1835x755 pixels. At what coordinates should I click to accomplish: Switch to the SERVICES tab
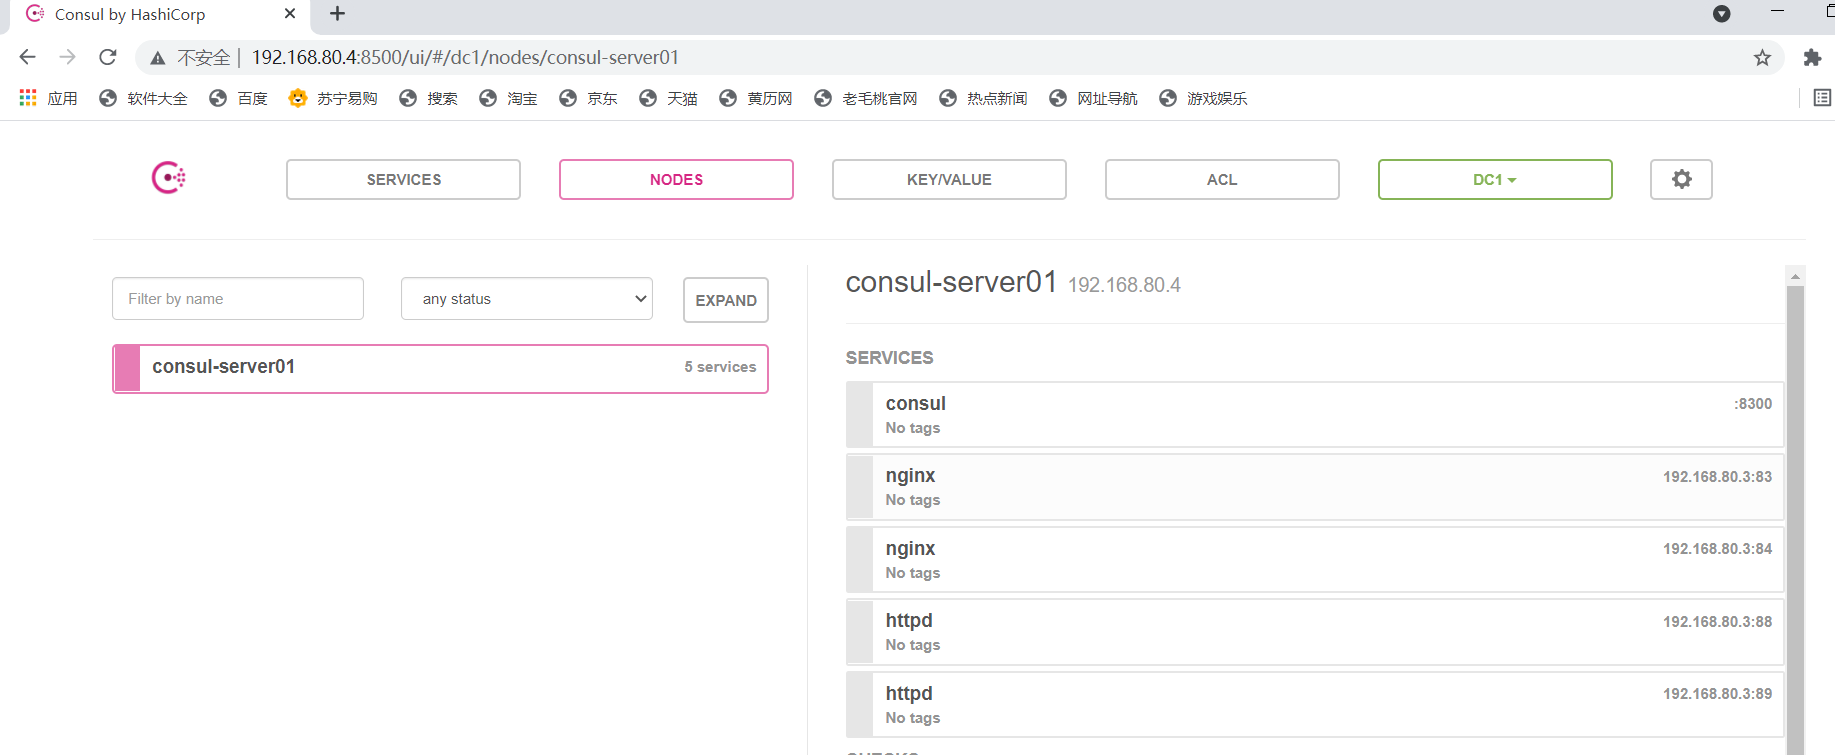pyautogui.click(x=403, y=179)
